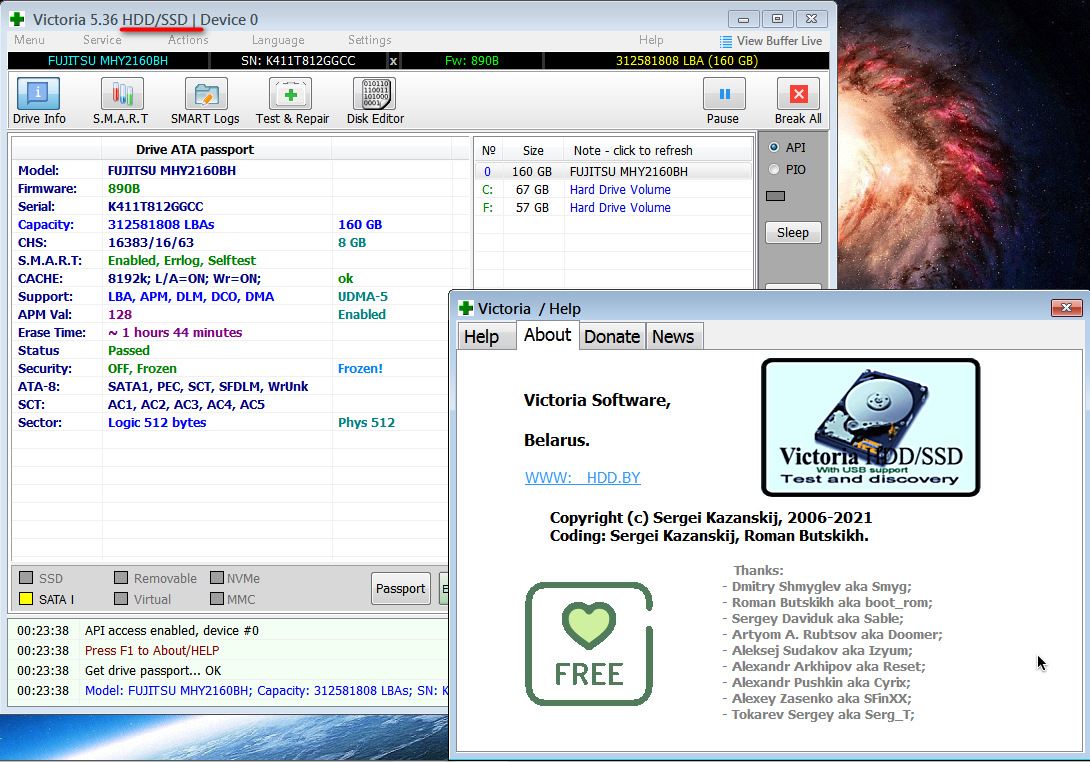Select the F: 57 GB volume row
The width and height of the screenshot is (1090, 762).
coord(613,208)
